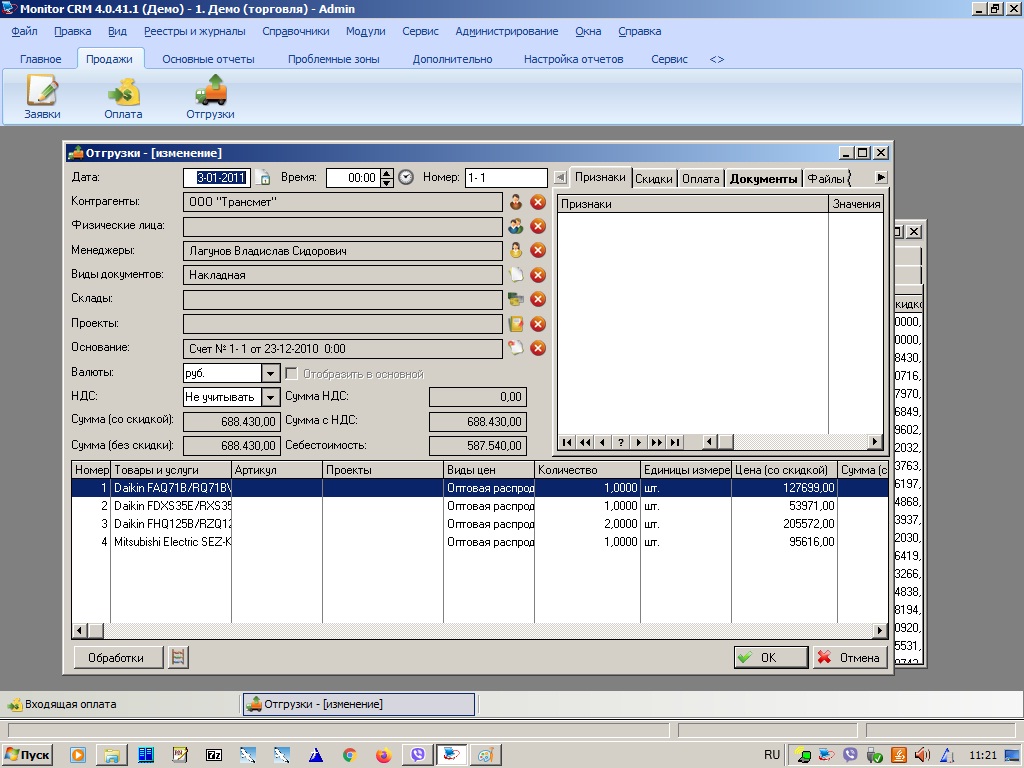
Task: Open the Валюты currency dropdown showing руб.
Action: pyautogui.click(x=270, y=372)
